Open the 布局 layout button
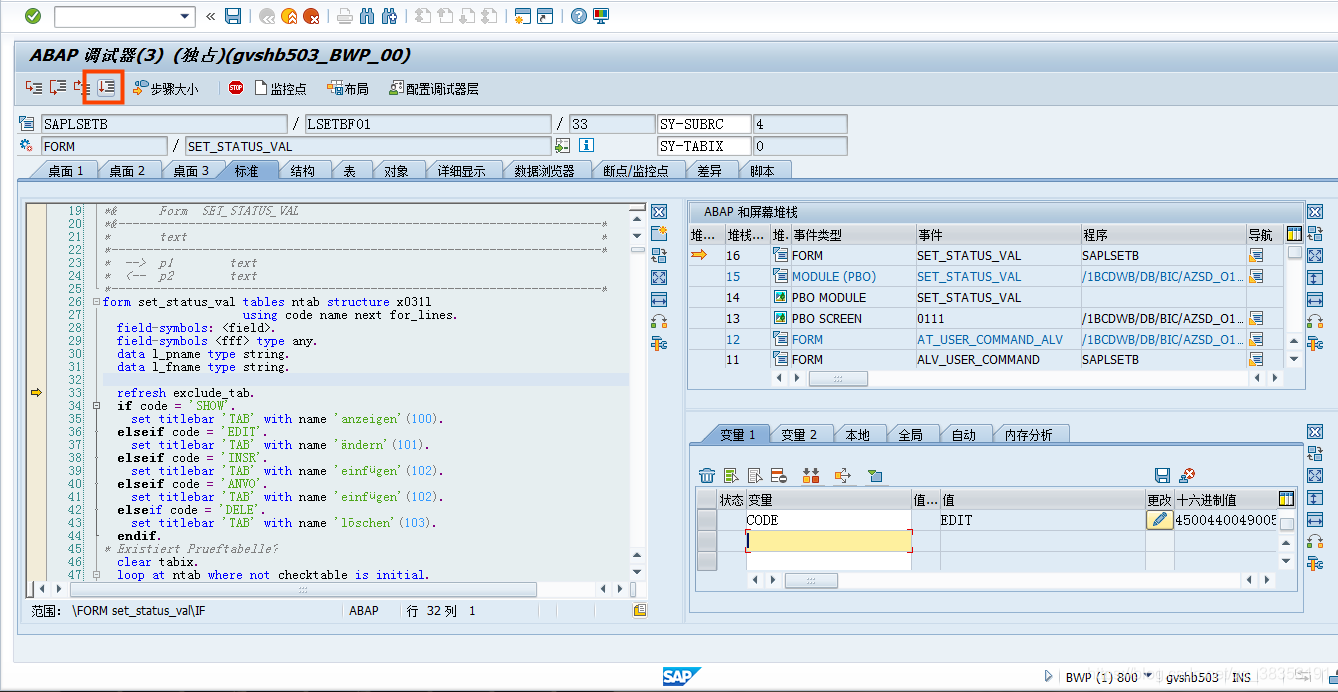The image size is (1338, 692). (x=347, y=89)
